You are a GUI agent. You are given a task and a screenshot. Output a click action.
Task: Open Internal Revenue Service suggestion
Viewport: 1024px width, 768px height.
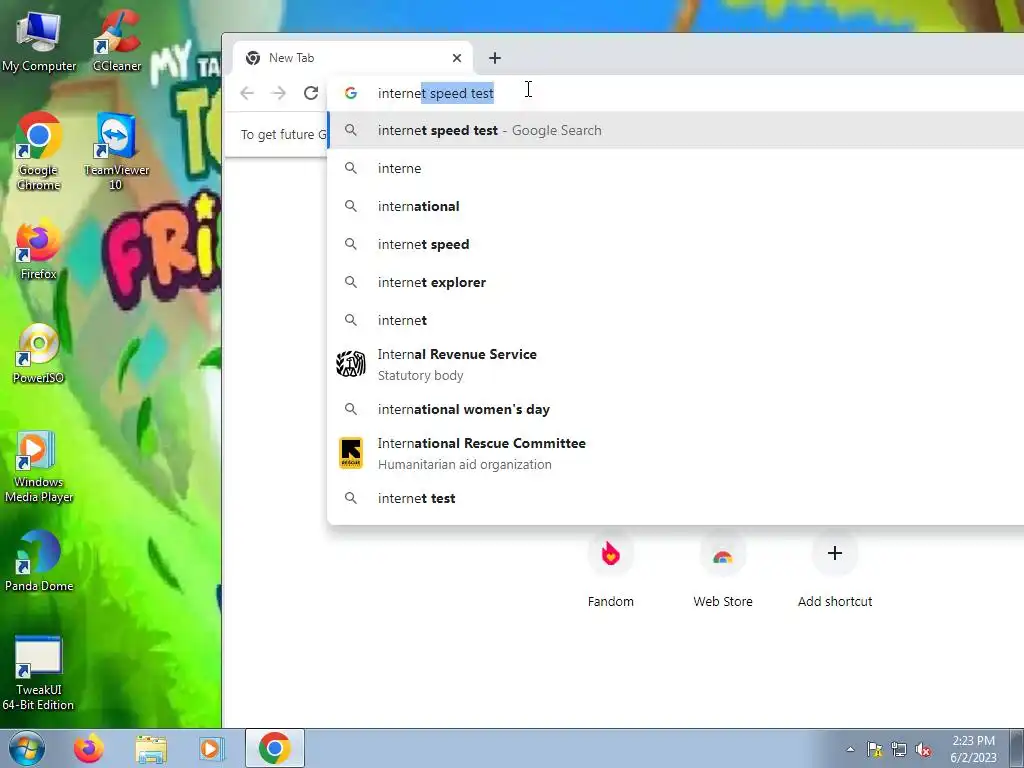[x=675, y=364]
